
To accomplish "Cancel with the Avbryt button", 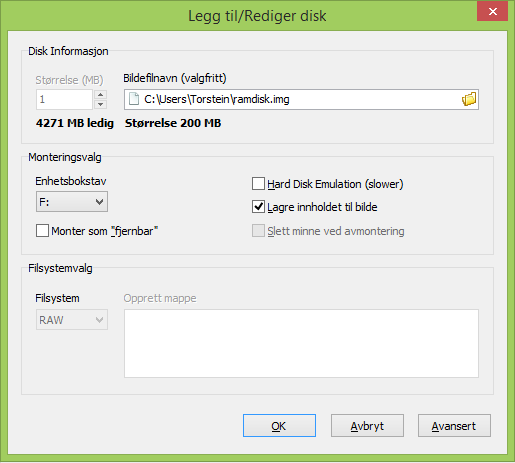I will click(x=367, y=426).
